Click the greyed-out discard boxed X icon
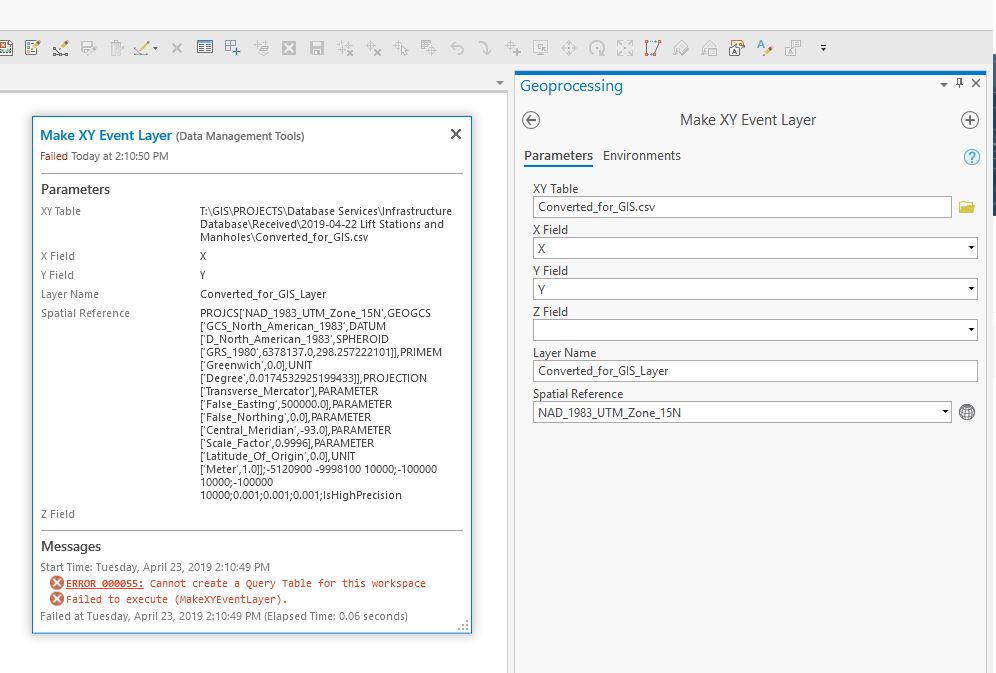This screenshot has height=673, width=996. coord(289,48)
